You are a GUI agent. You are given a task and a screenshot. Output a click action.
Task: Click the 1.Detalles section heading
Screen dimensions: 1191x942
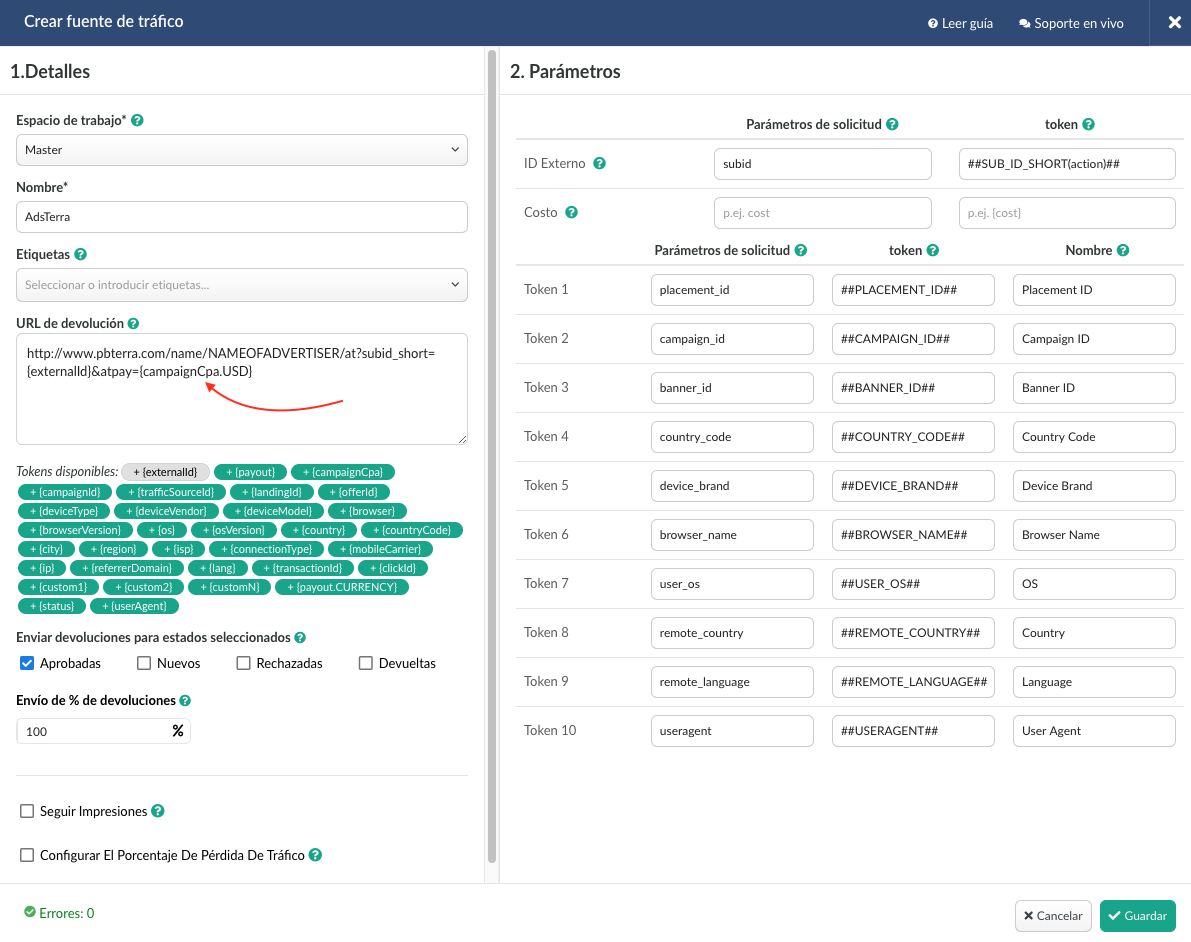click(50, 71)
